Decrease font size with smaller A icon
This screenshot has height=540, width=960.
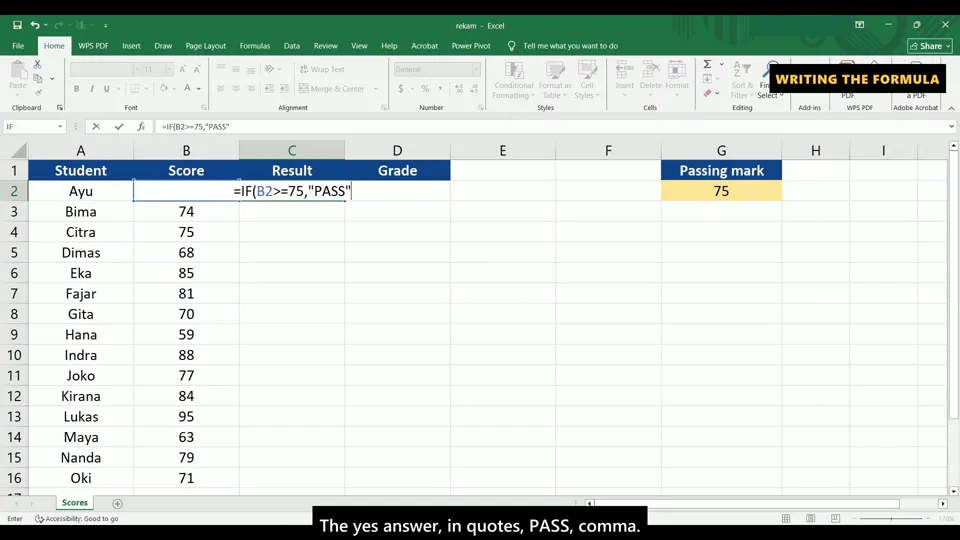197,69
